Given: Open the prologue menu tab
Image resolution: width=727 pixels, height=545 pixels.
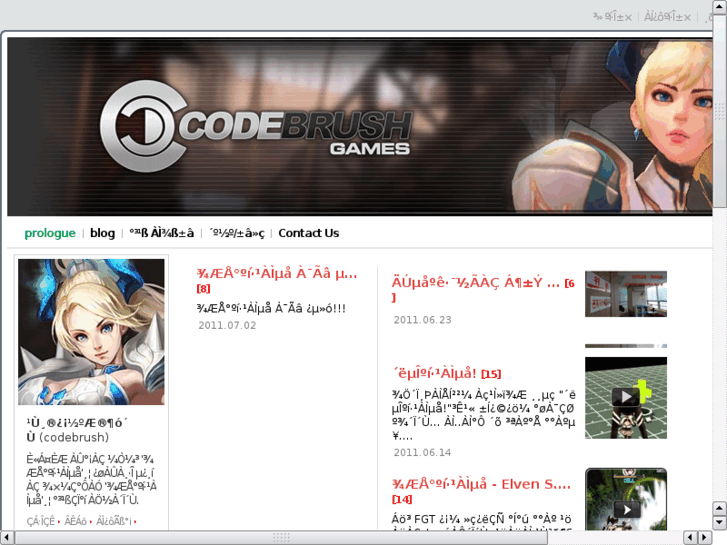Looking at the screenshot, I should [x=50, y=233].
